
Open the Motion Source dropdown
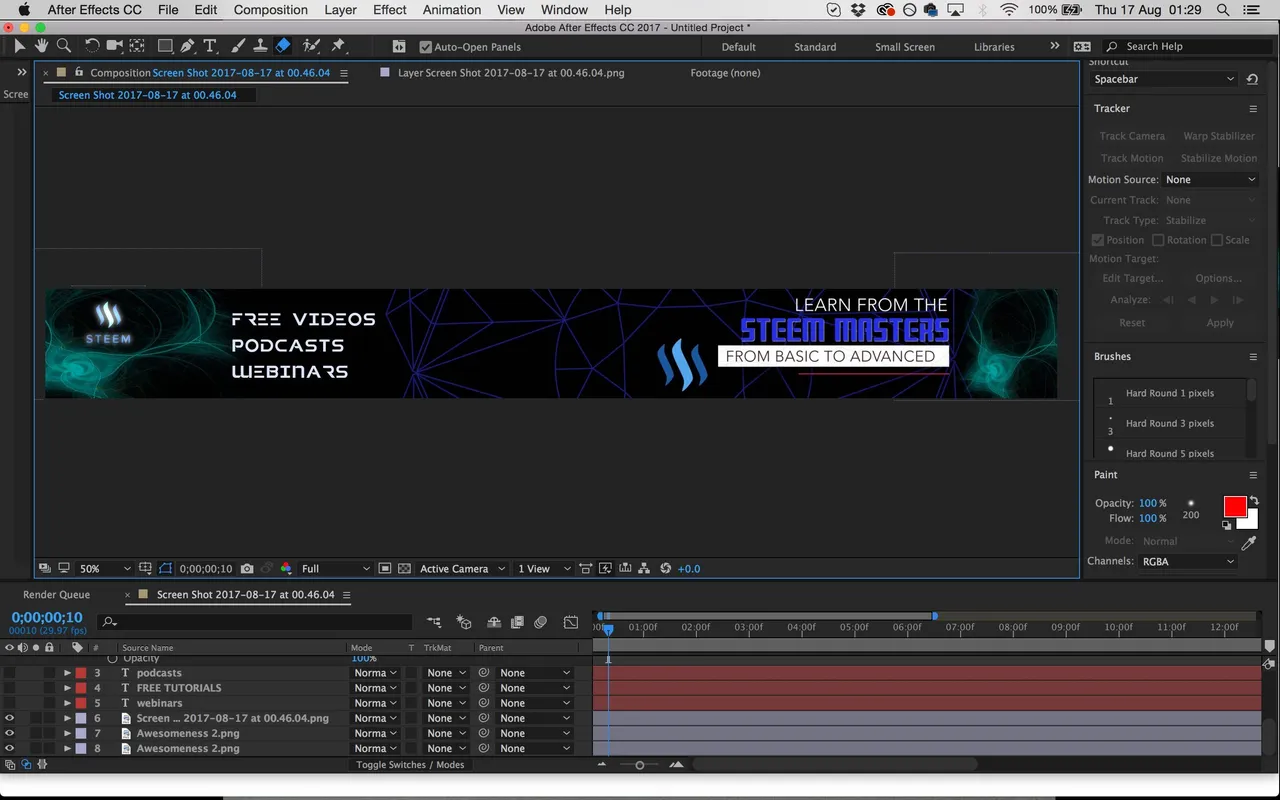coord(1210,180)
